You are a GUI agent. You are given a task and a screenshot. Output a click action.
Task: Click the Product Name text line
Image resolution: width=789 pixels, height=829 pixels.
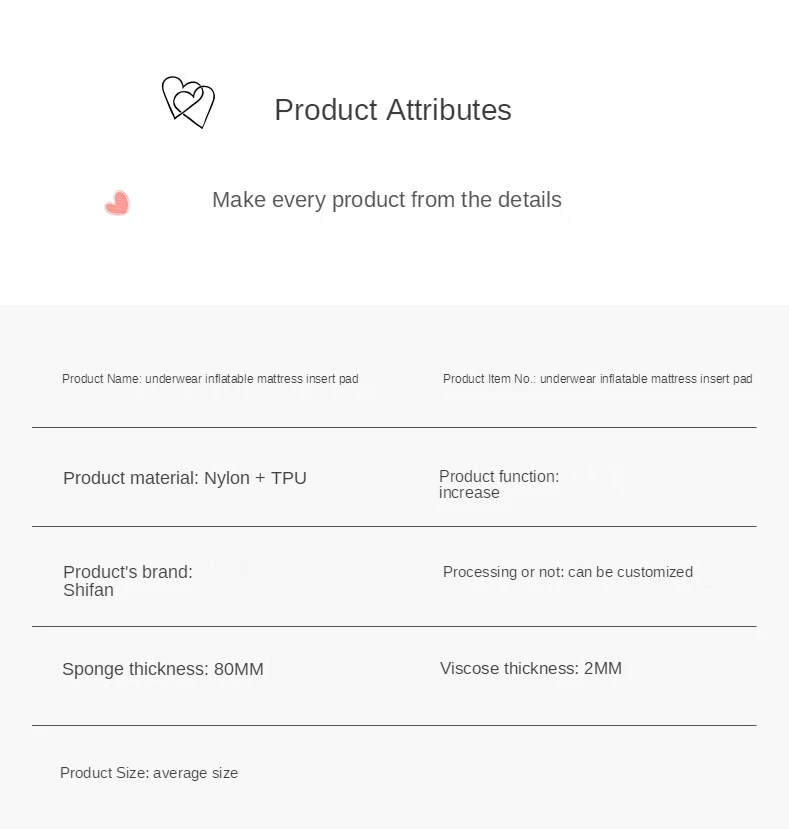pyautogui.click(x=210, y=379)
